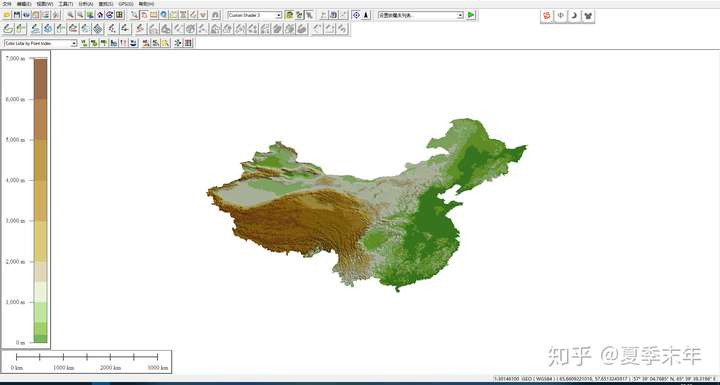Click the Save Workspace disk icon
This screenshot has height=385, width=720.
(x=17, y=15)
